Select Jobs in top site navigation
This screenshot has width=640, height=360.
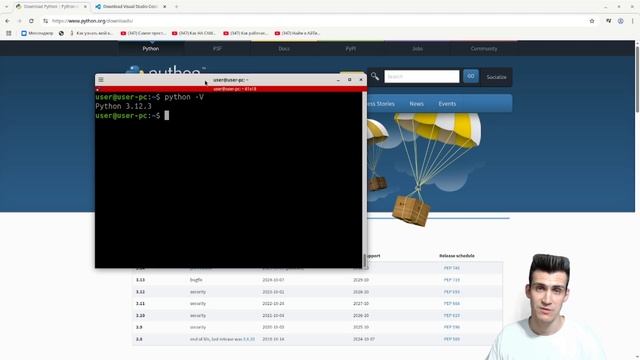click(417, 49)
